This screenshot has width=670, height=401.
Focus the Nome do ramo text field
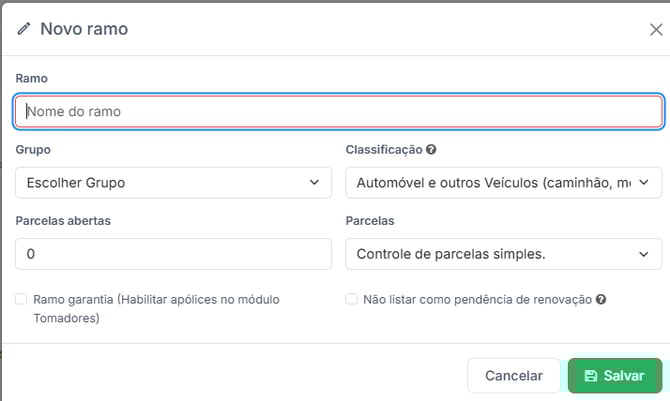pyautogui.click(x=338, y=112)
